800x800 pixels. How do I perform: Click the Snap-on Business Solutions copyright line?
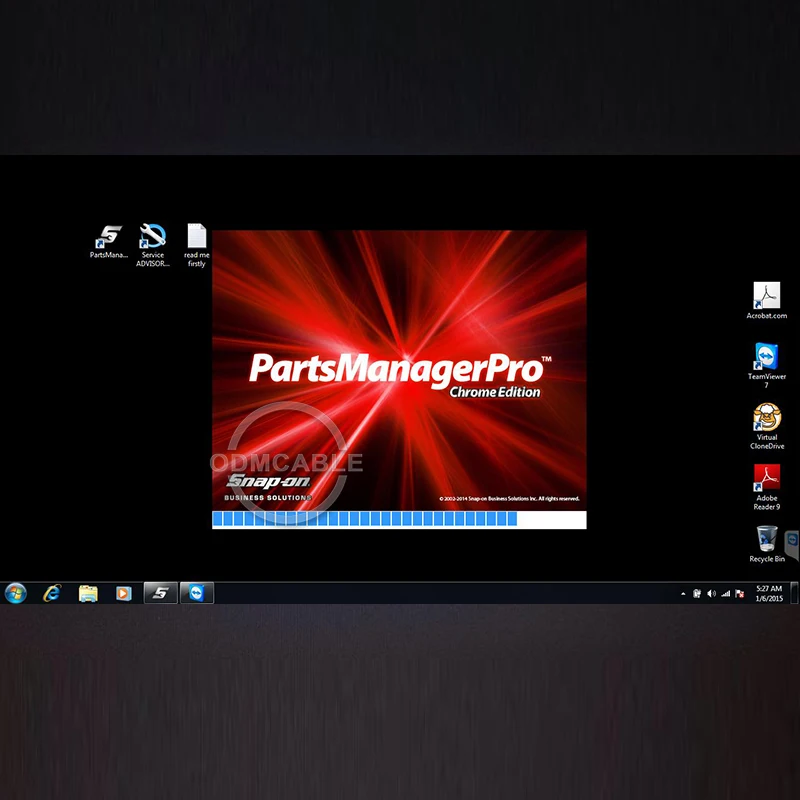(x=509, y=498)
